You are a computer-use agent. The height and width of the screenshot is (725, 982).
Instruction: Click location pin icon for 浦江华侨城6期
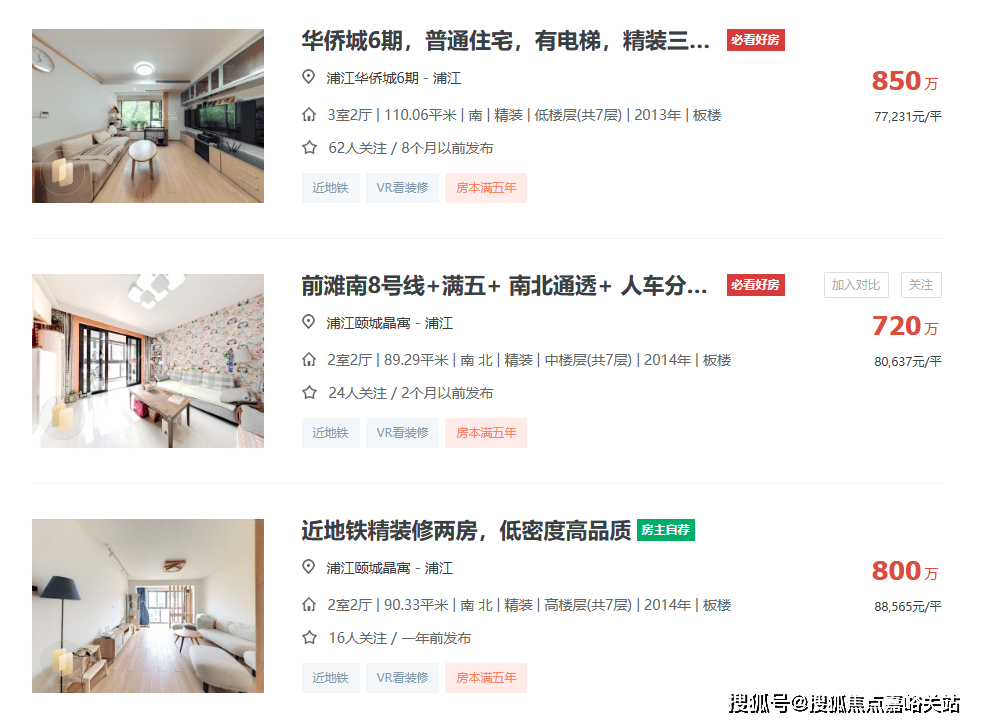click(x=308, y=77)
